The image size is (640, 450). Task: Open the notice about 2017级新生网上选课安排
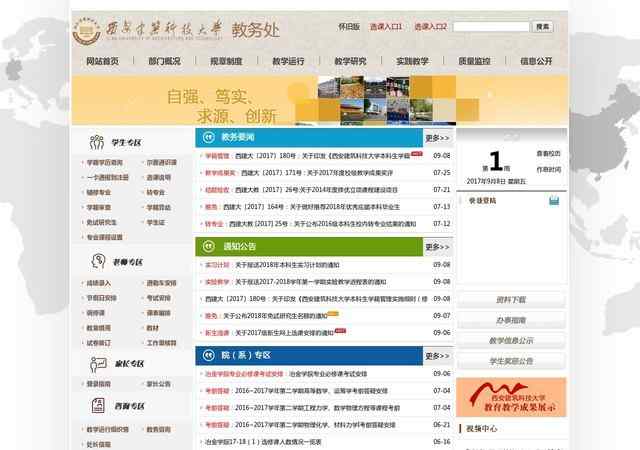click(269, 333)
